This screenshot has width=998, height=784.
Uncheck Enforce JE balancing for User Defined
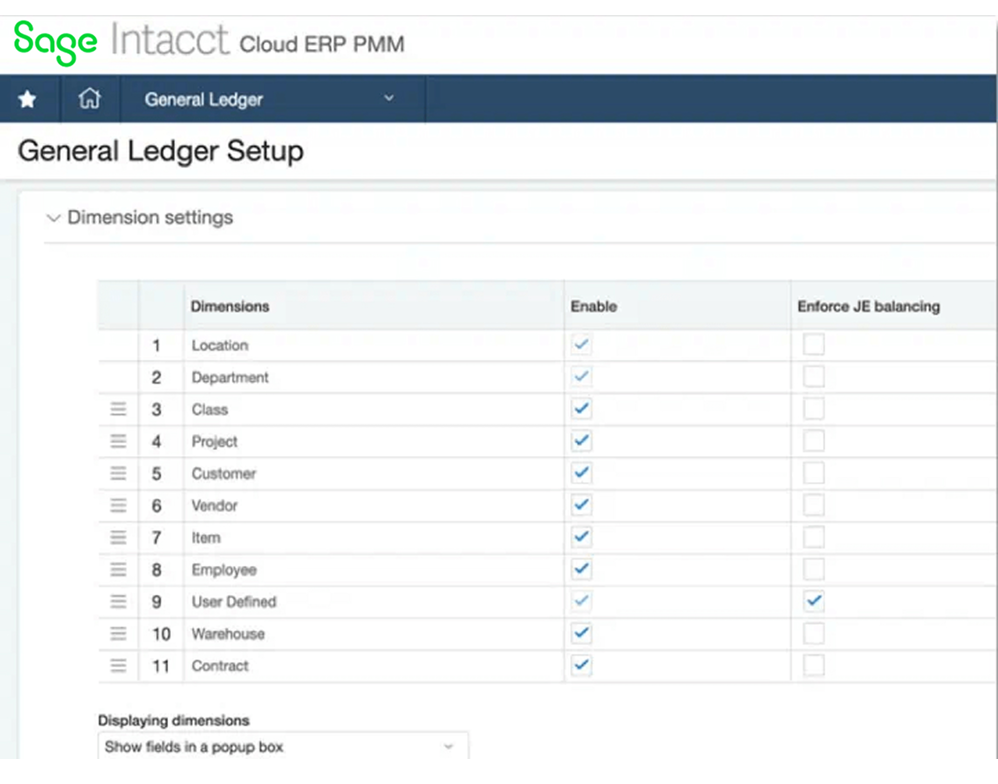(813, 601)
